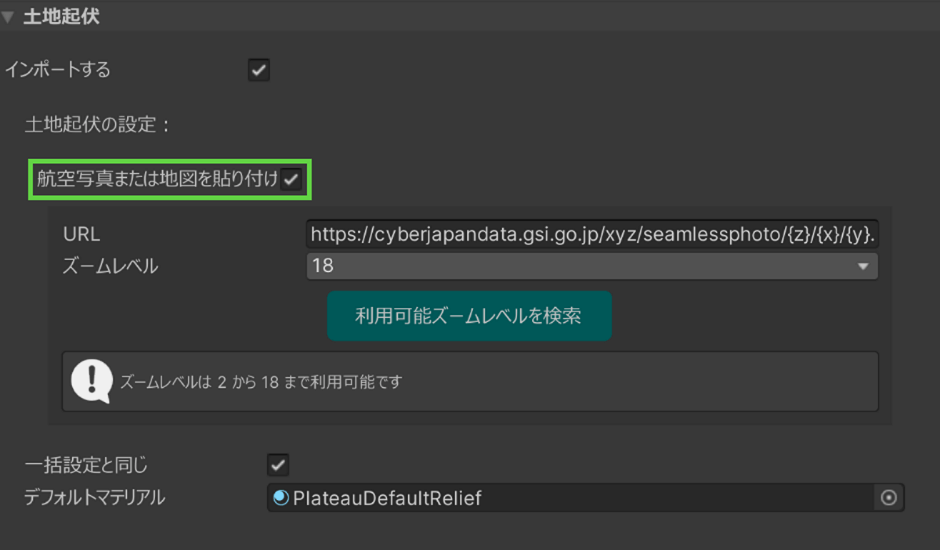
Task: Click the 土地起伏の設定： label
Action: 98,124
